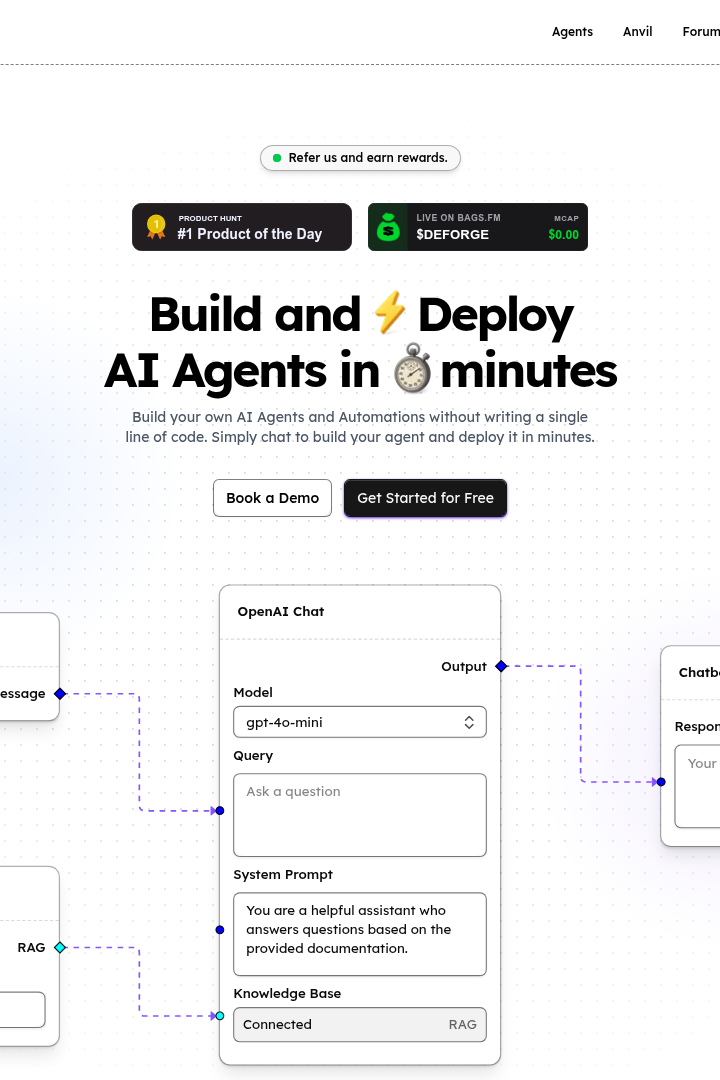This screenshot has height=1080, width=720.
Task: Click the Book a Demo button
Action: 272,498
